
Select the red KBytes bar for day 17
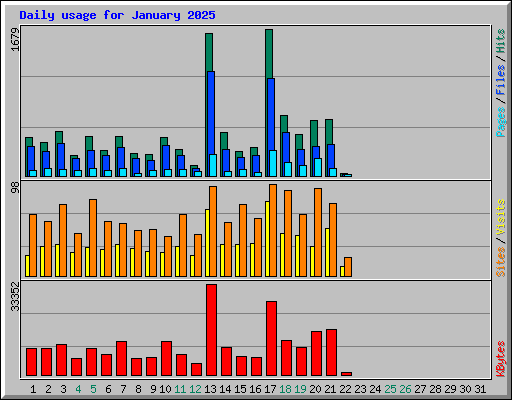click(271, 339)
